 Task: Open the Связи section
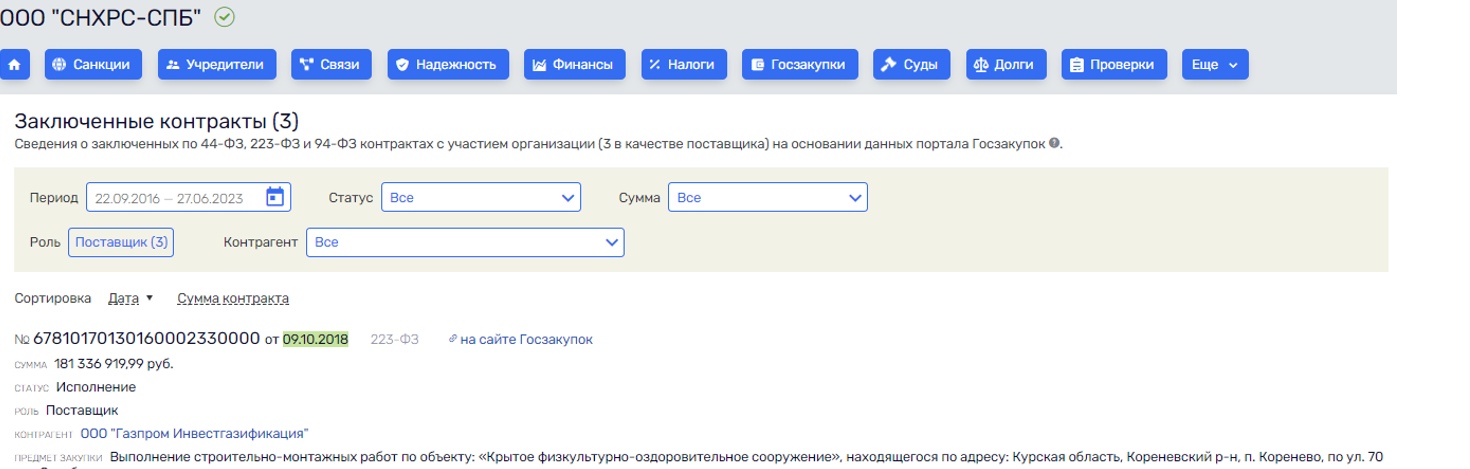click(331, 64)
